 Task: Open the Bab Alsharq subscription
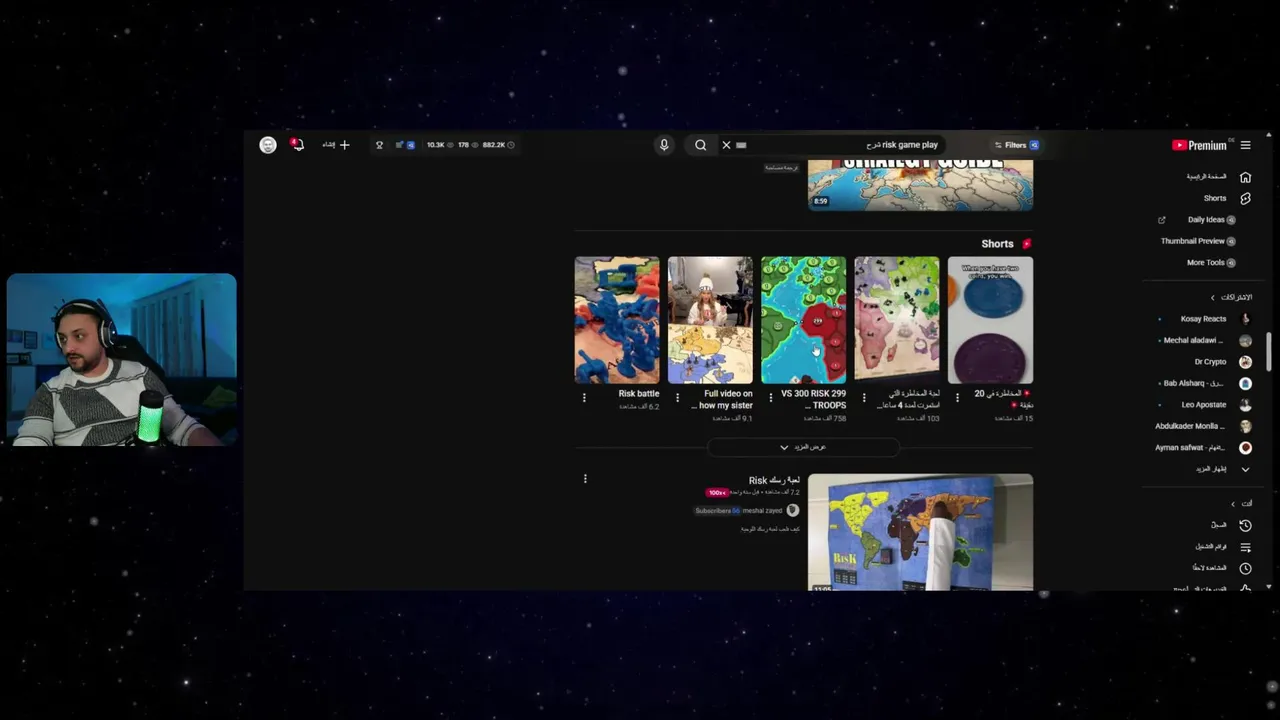[1194, 383]
